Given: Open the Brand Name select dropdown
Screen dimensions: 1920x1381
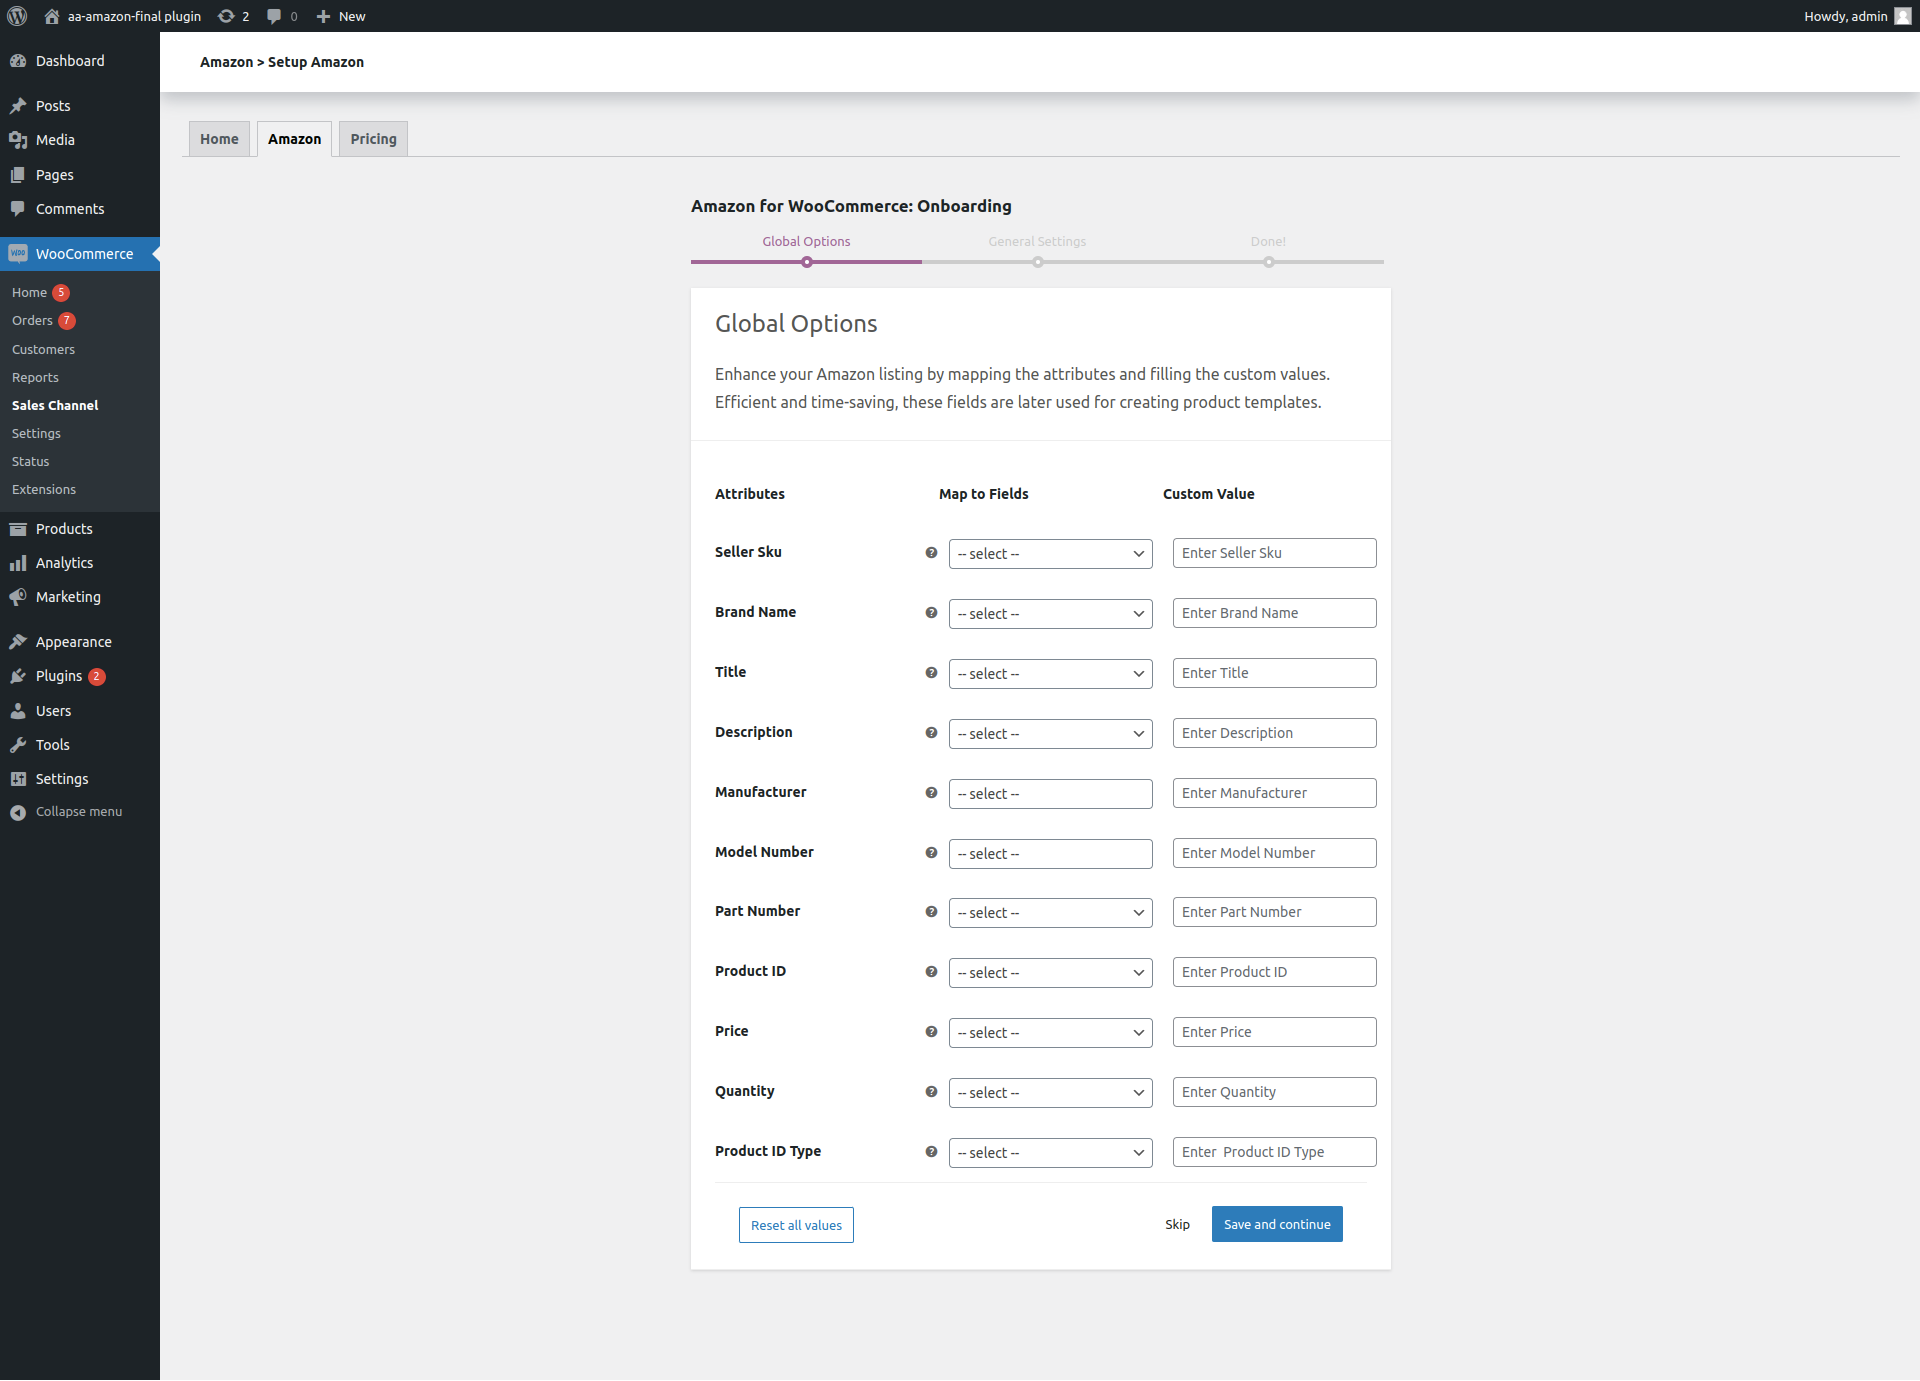Looking at the screenshot, I should coord(1050,614).
